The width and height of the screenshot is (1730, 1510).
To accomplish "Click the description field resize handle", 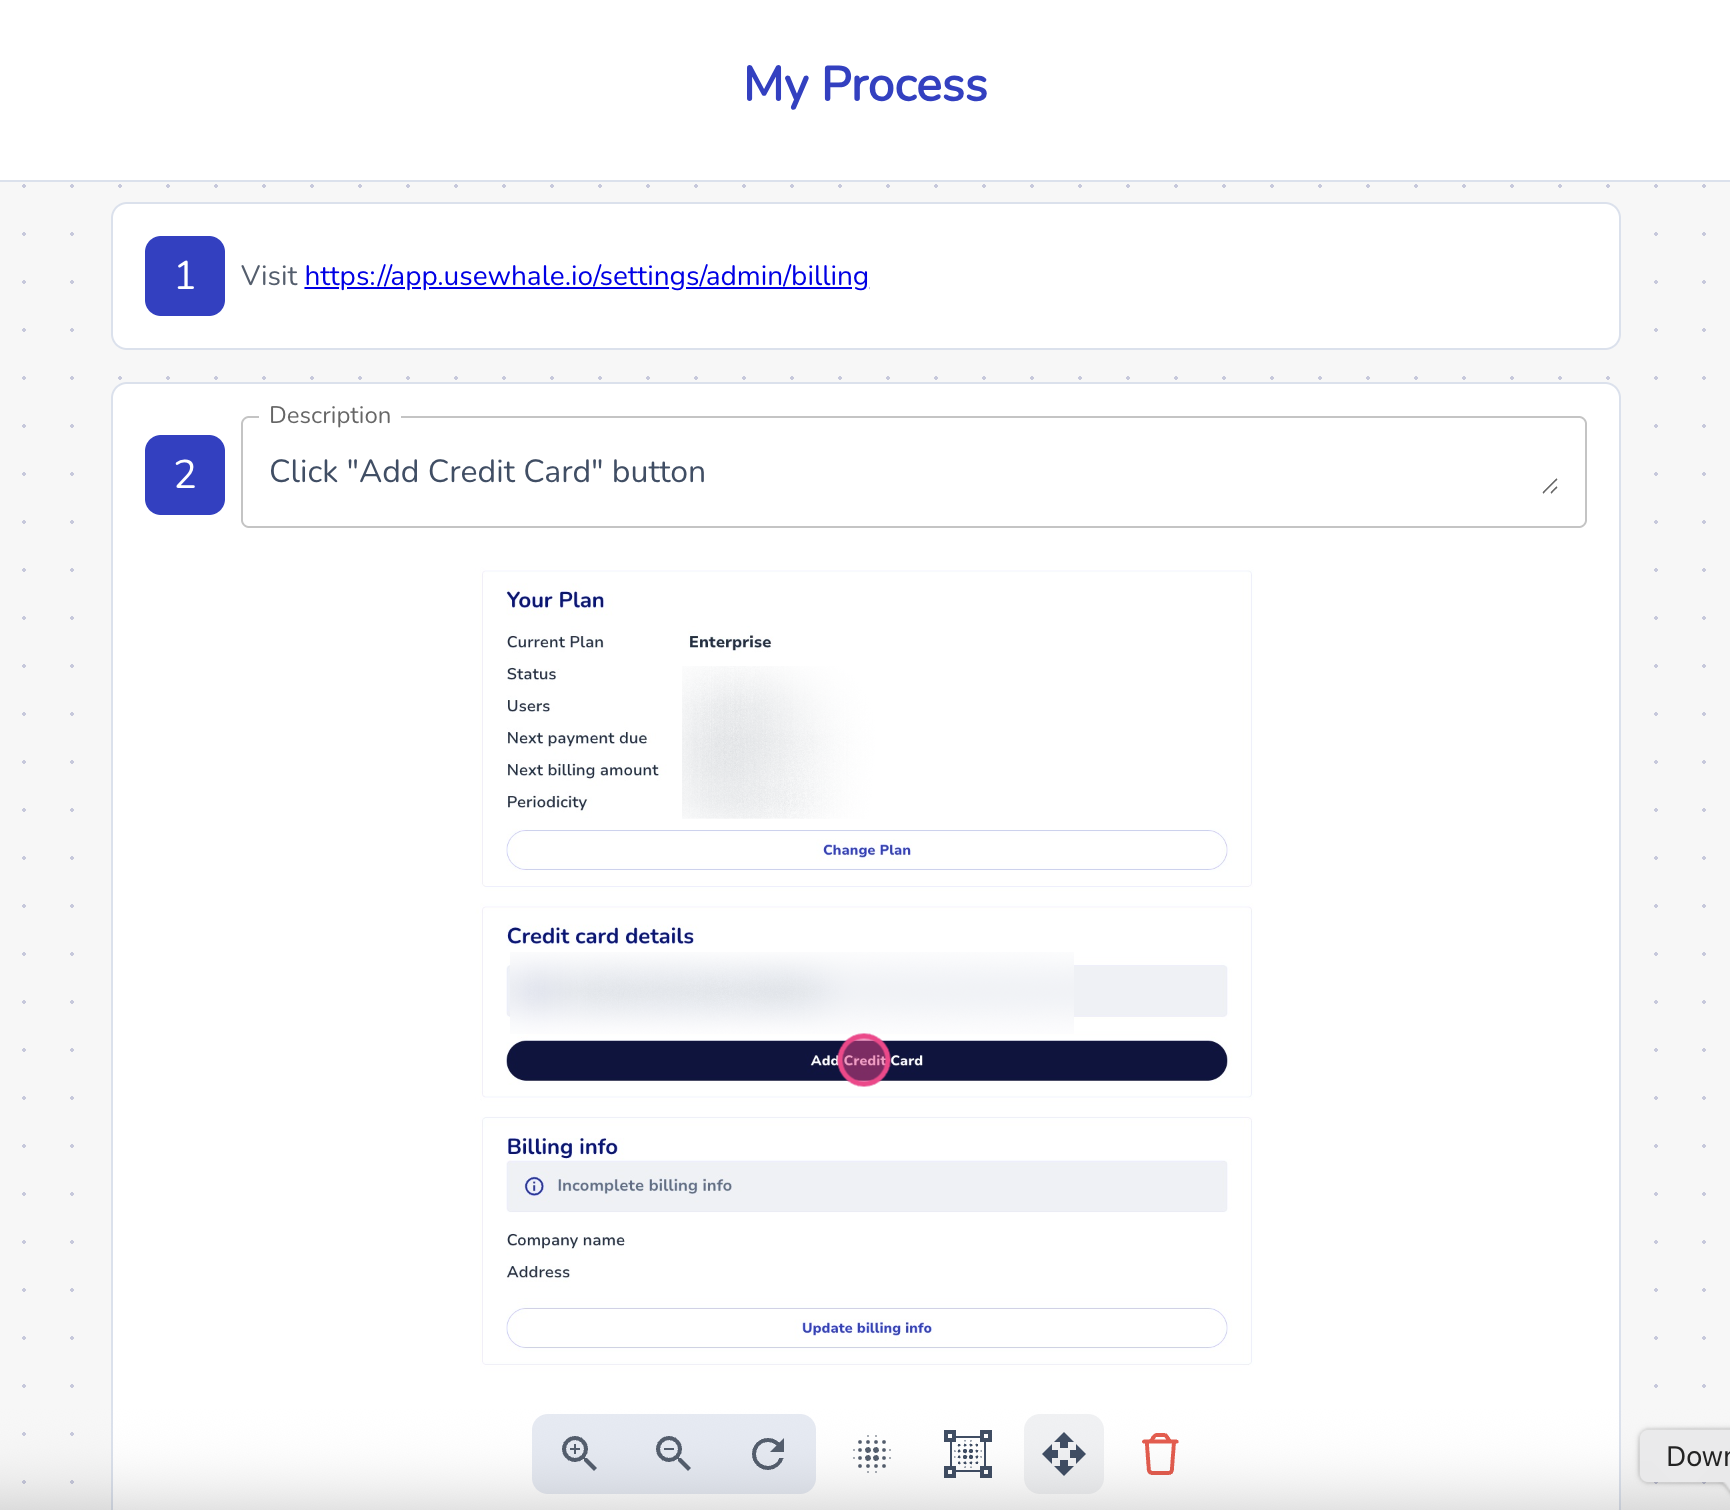I will pos(1550,486).
